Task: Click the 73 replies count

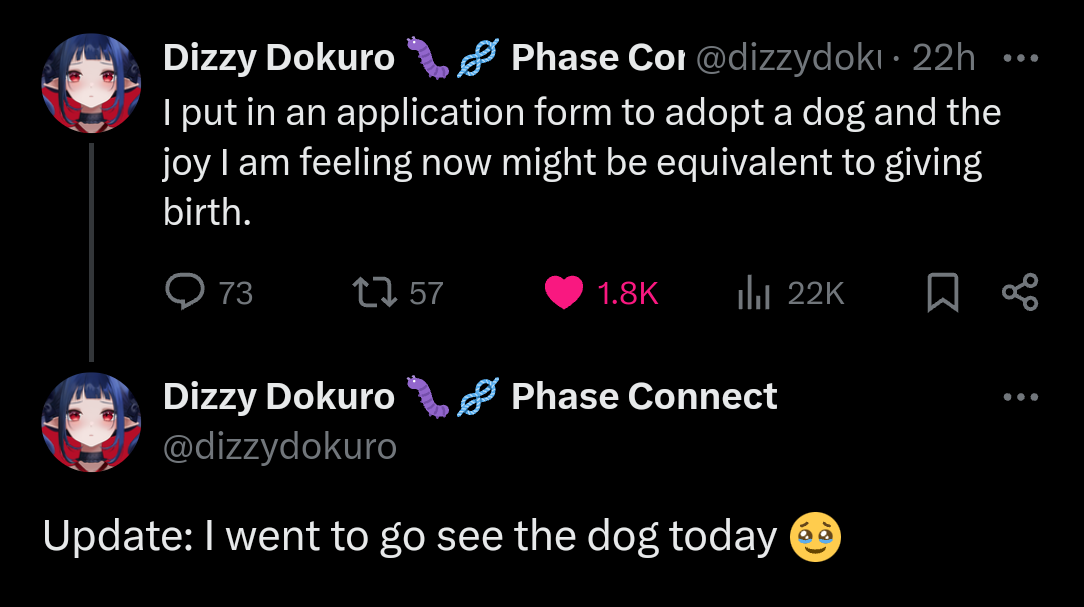Action: [236, 293]
